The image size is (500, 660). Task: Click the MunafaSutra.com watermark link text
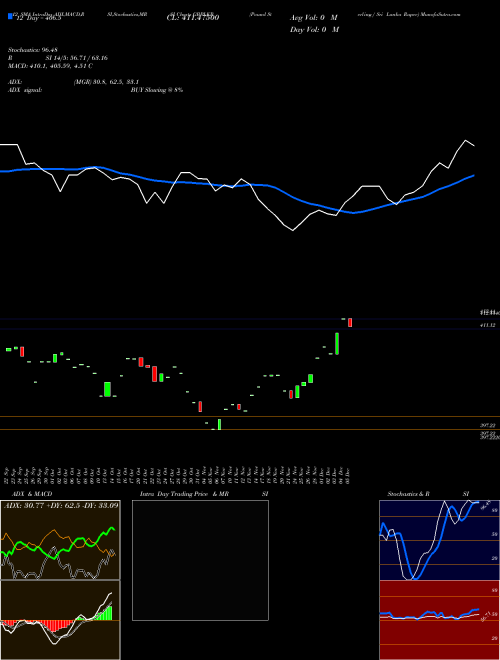click(440, 14)
